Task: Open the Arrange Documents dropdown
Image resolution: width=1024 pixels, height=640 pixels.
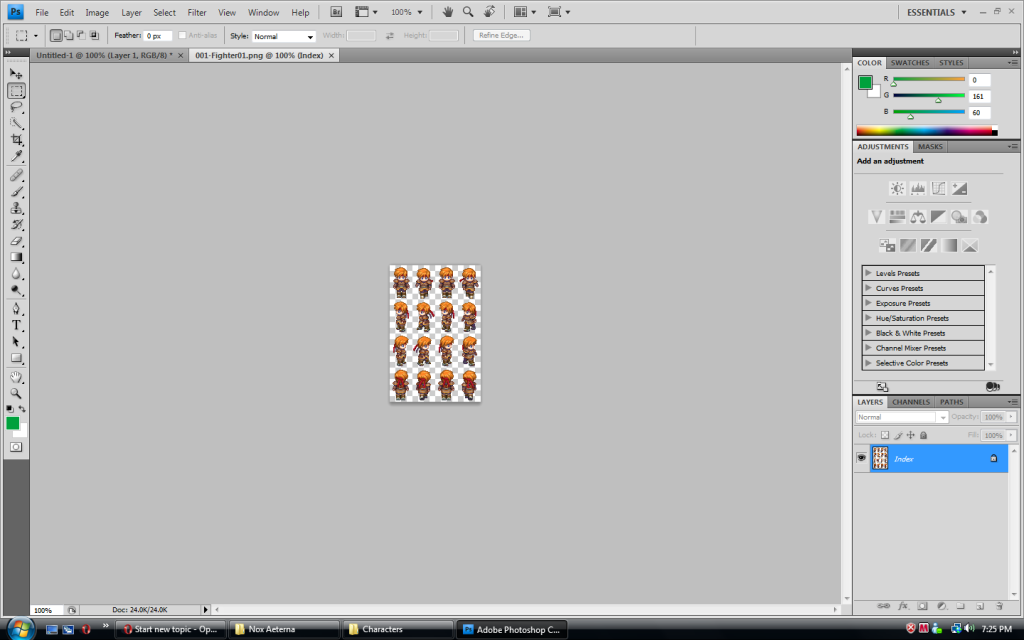Action: click(x=524, y=12)
